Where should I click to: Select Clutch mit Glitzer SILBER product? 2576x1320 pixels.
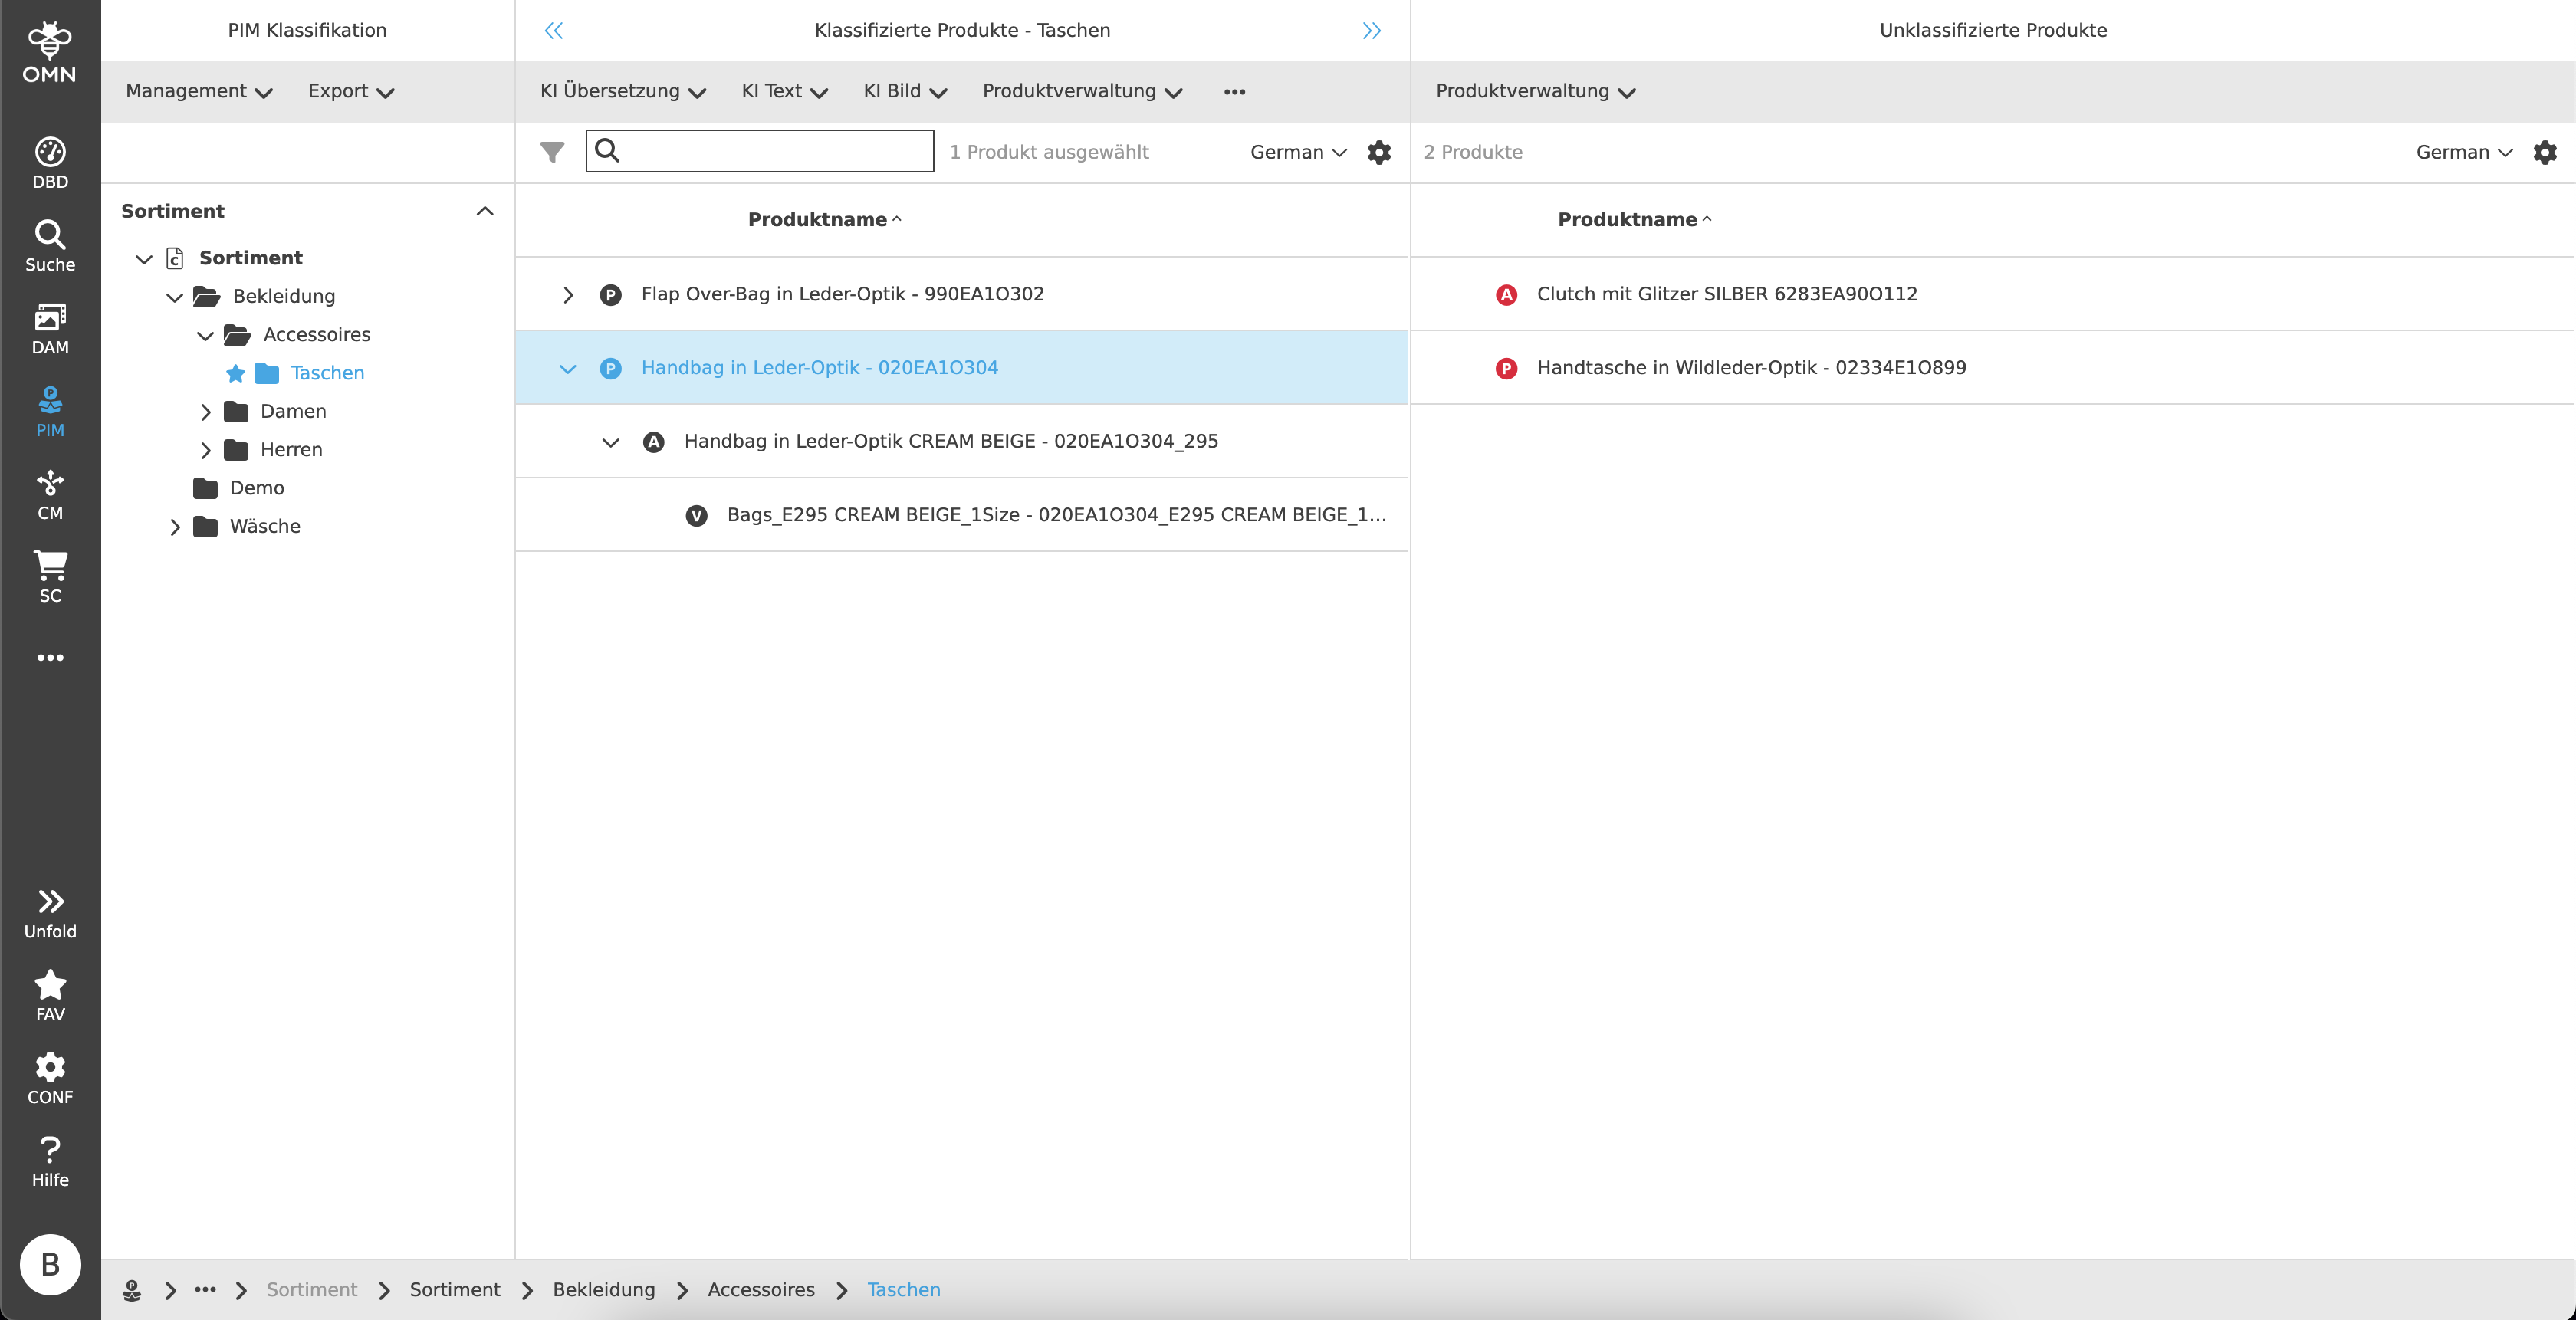[1726, 294]
